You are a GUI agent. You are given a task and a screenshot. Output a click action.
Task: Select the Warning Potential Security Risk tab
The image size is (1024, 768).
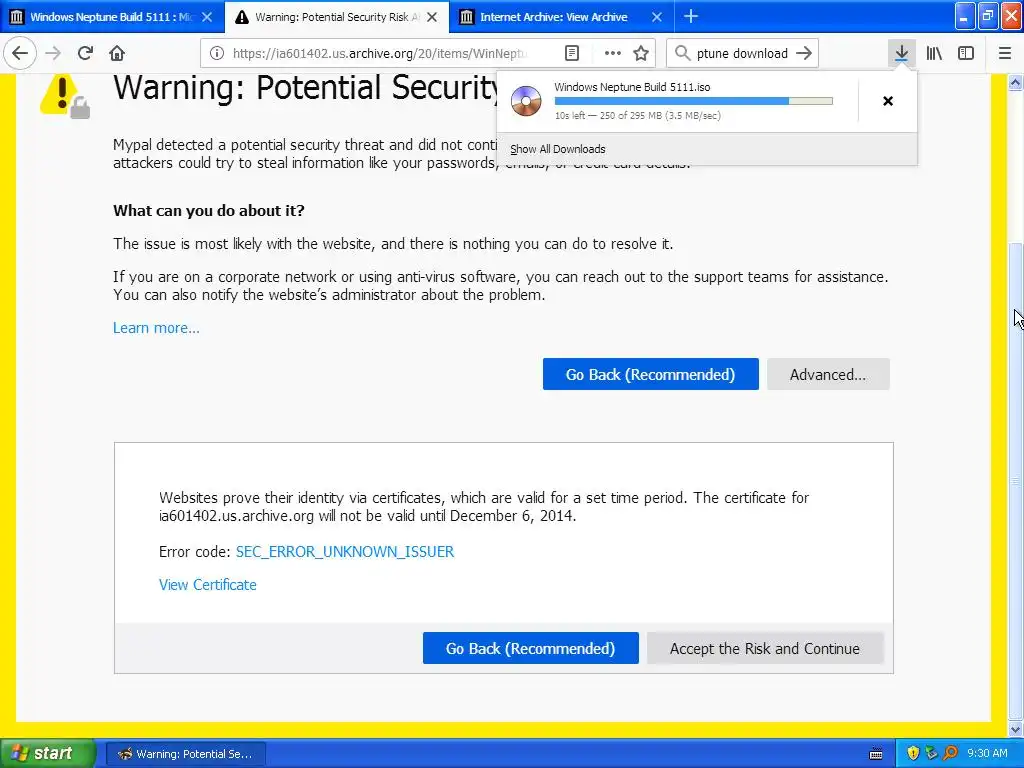(x=337, y=17)
